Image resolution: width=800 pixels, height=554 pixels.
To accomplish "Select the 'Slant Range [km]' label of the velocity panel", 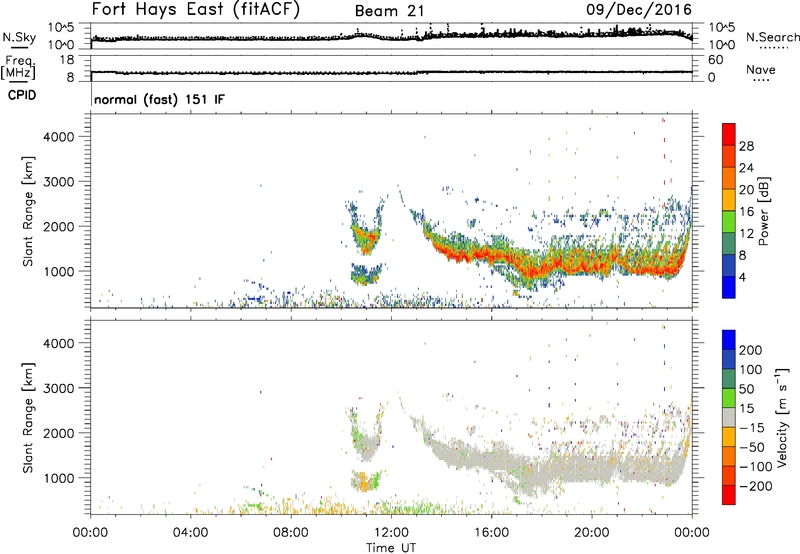I will [28, 418].
